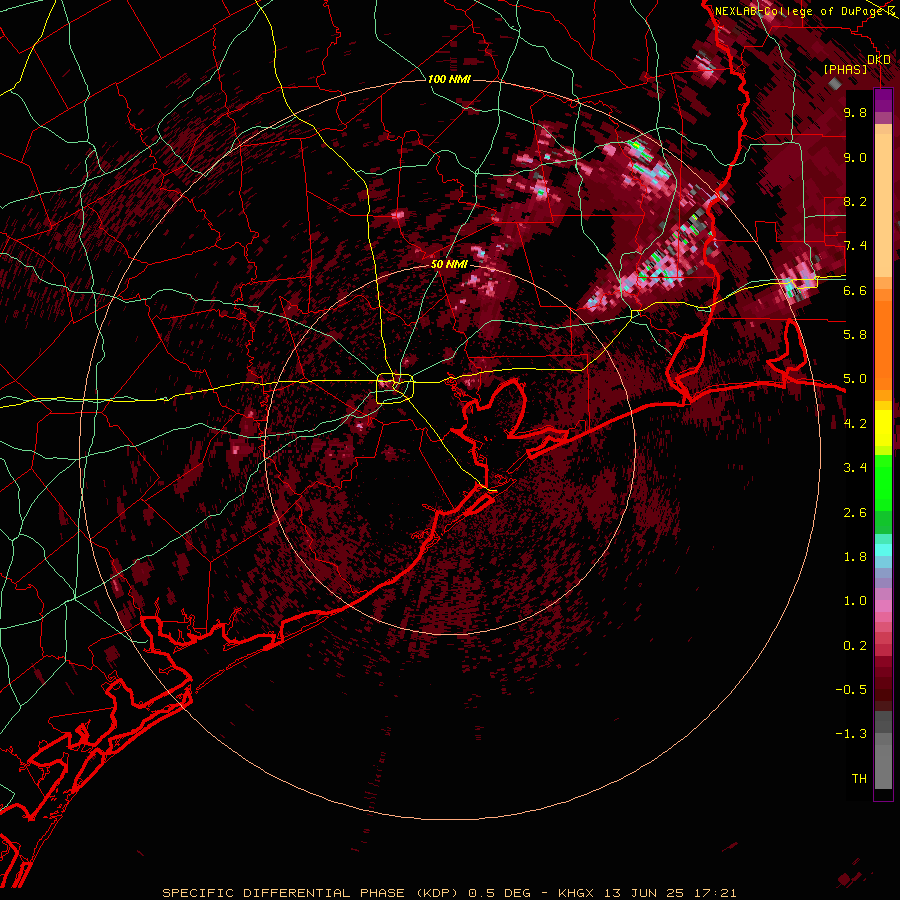Click the Specific Differential Phase KHGX caption
900x900 pixels.
point(449,893)
